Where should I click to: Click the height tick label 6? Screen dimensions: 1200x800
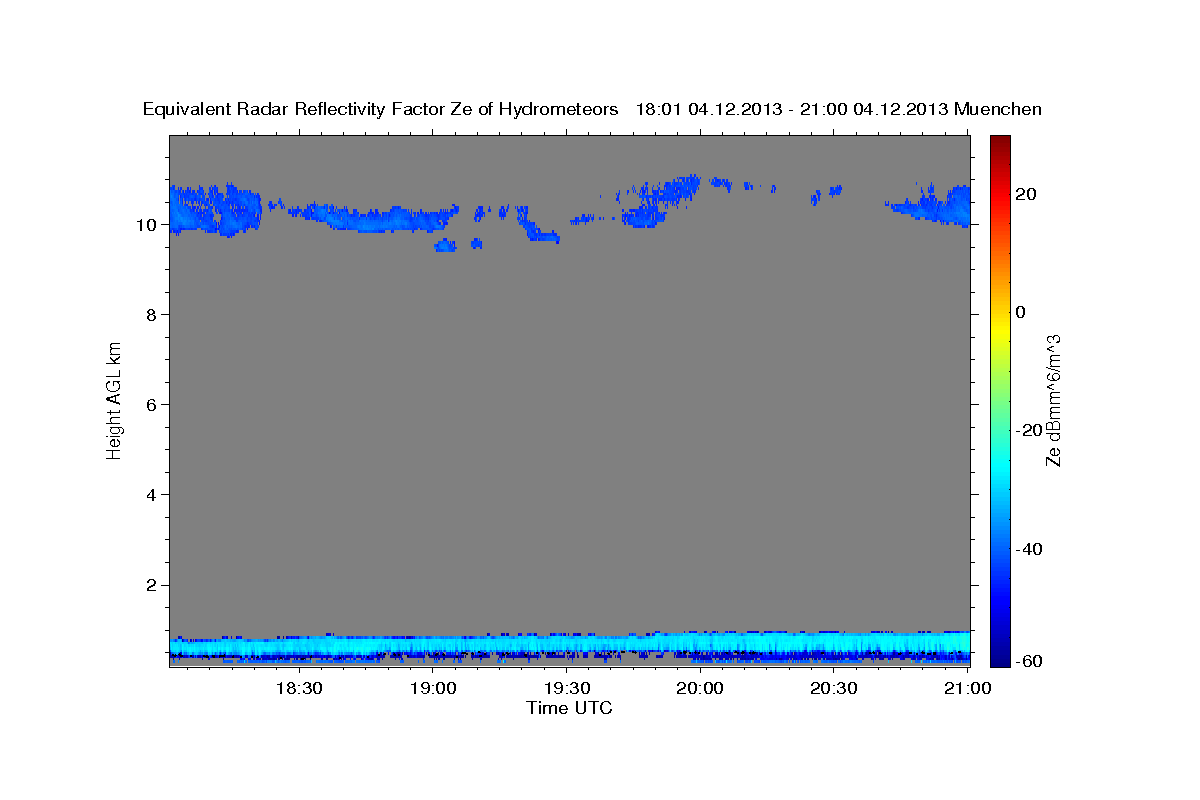pyautogui.click(x=154, y=404)
